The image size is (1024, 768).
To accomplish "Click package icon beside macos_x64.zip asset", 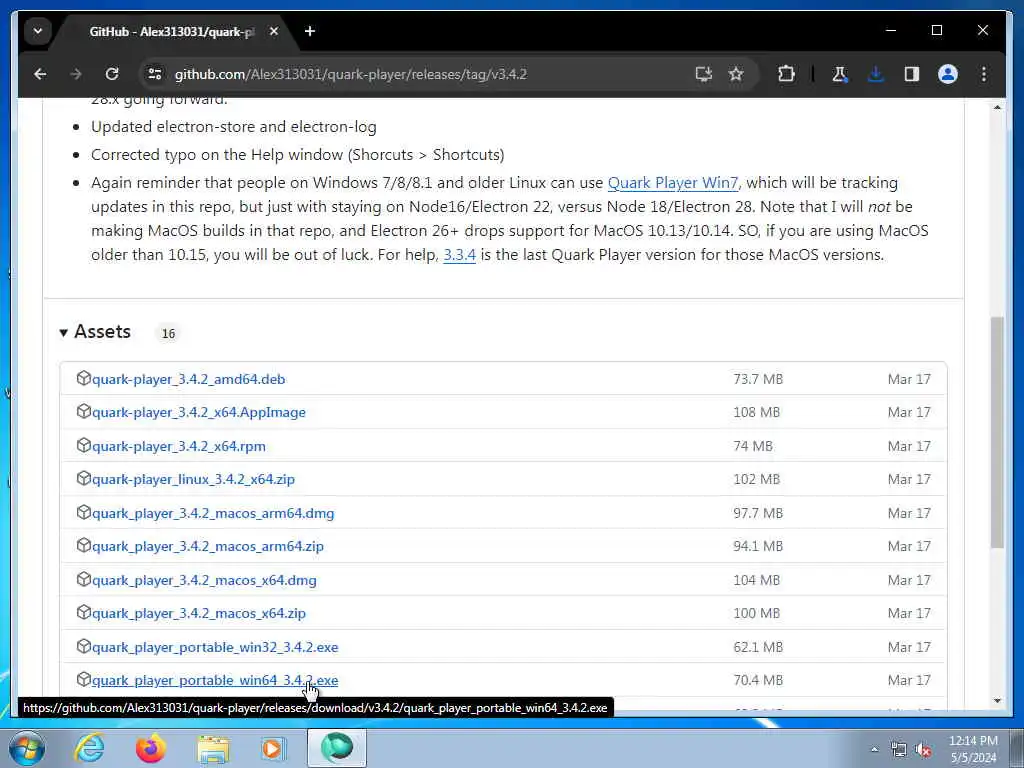I will tap(83, 612).
